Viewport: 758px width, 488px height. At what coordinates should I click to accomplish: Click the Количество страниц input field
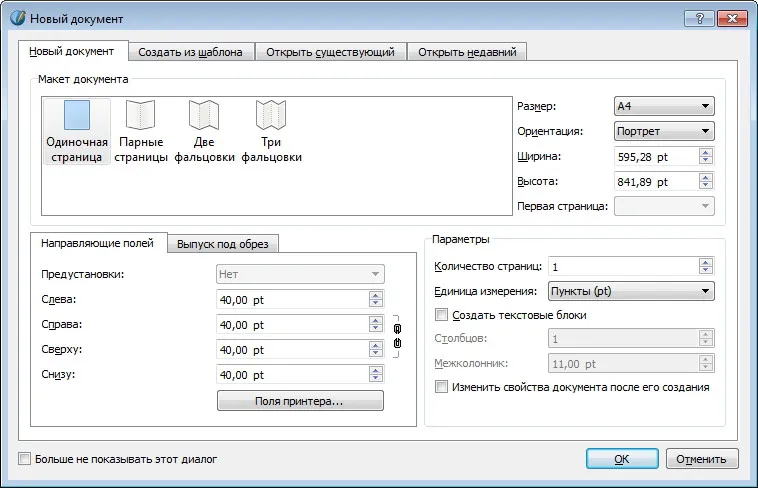click(x=624, y=266)
